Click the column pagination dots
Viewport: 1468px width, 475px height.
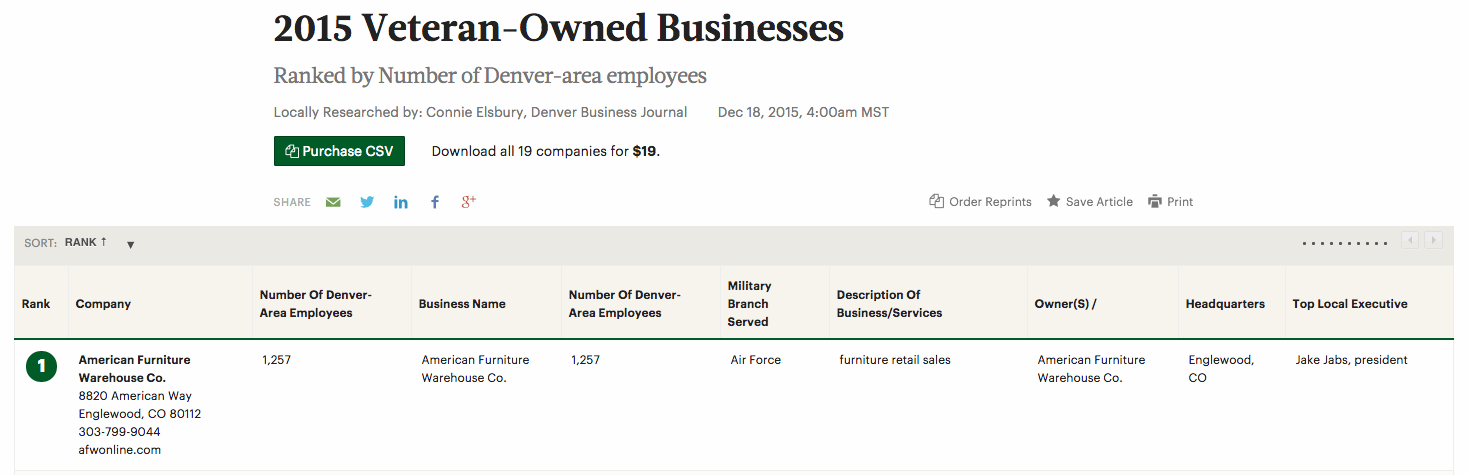pos(1345,243)
